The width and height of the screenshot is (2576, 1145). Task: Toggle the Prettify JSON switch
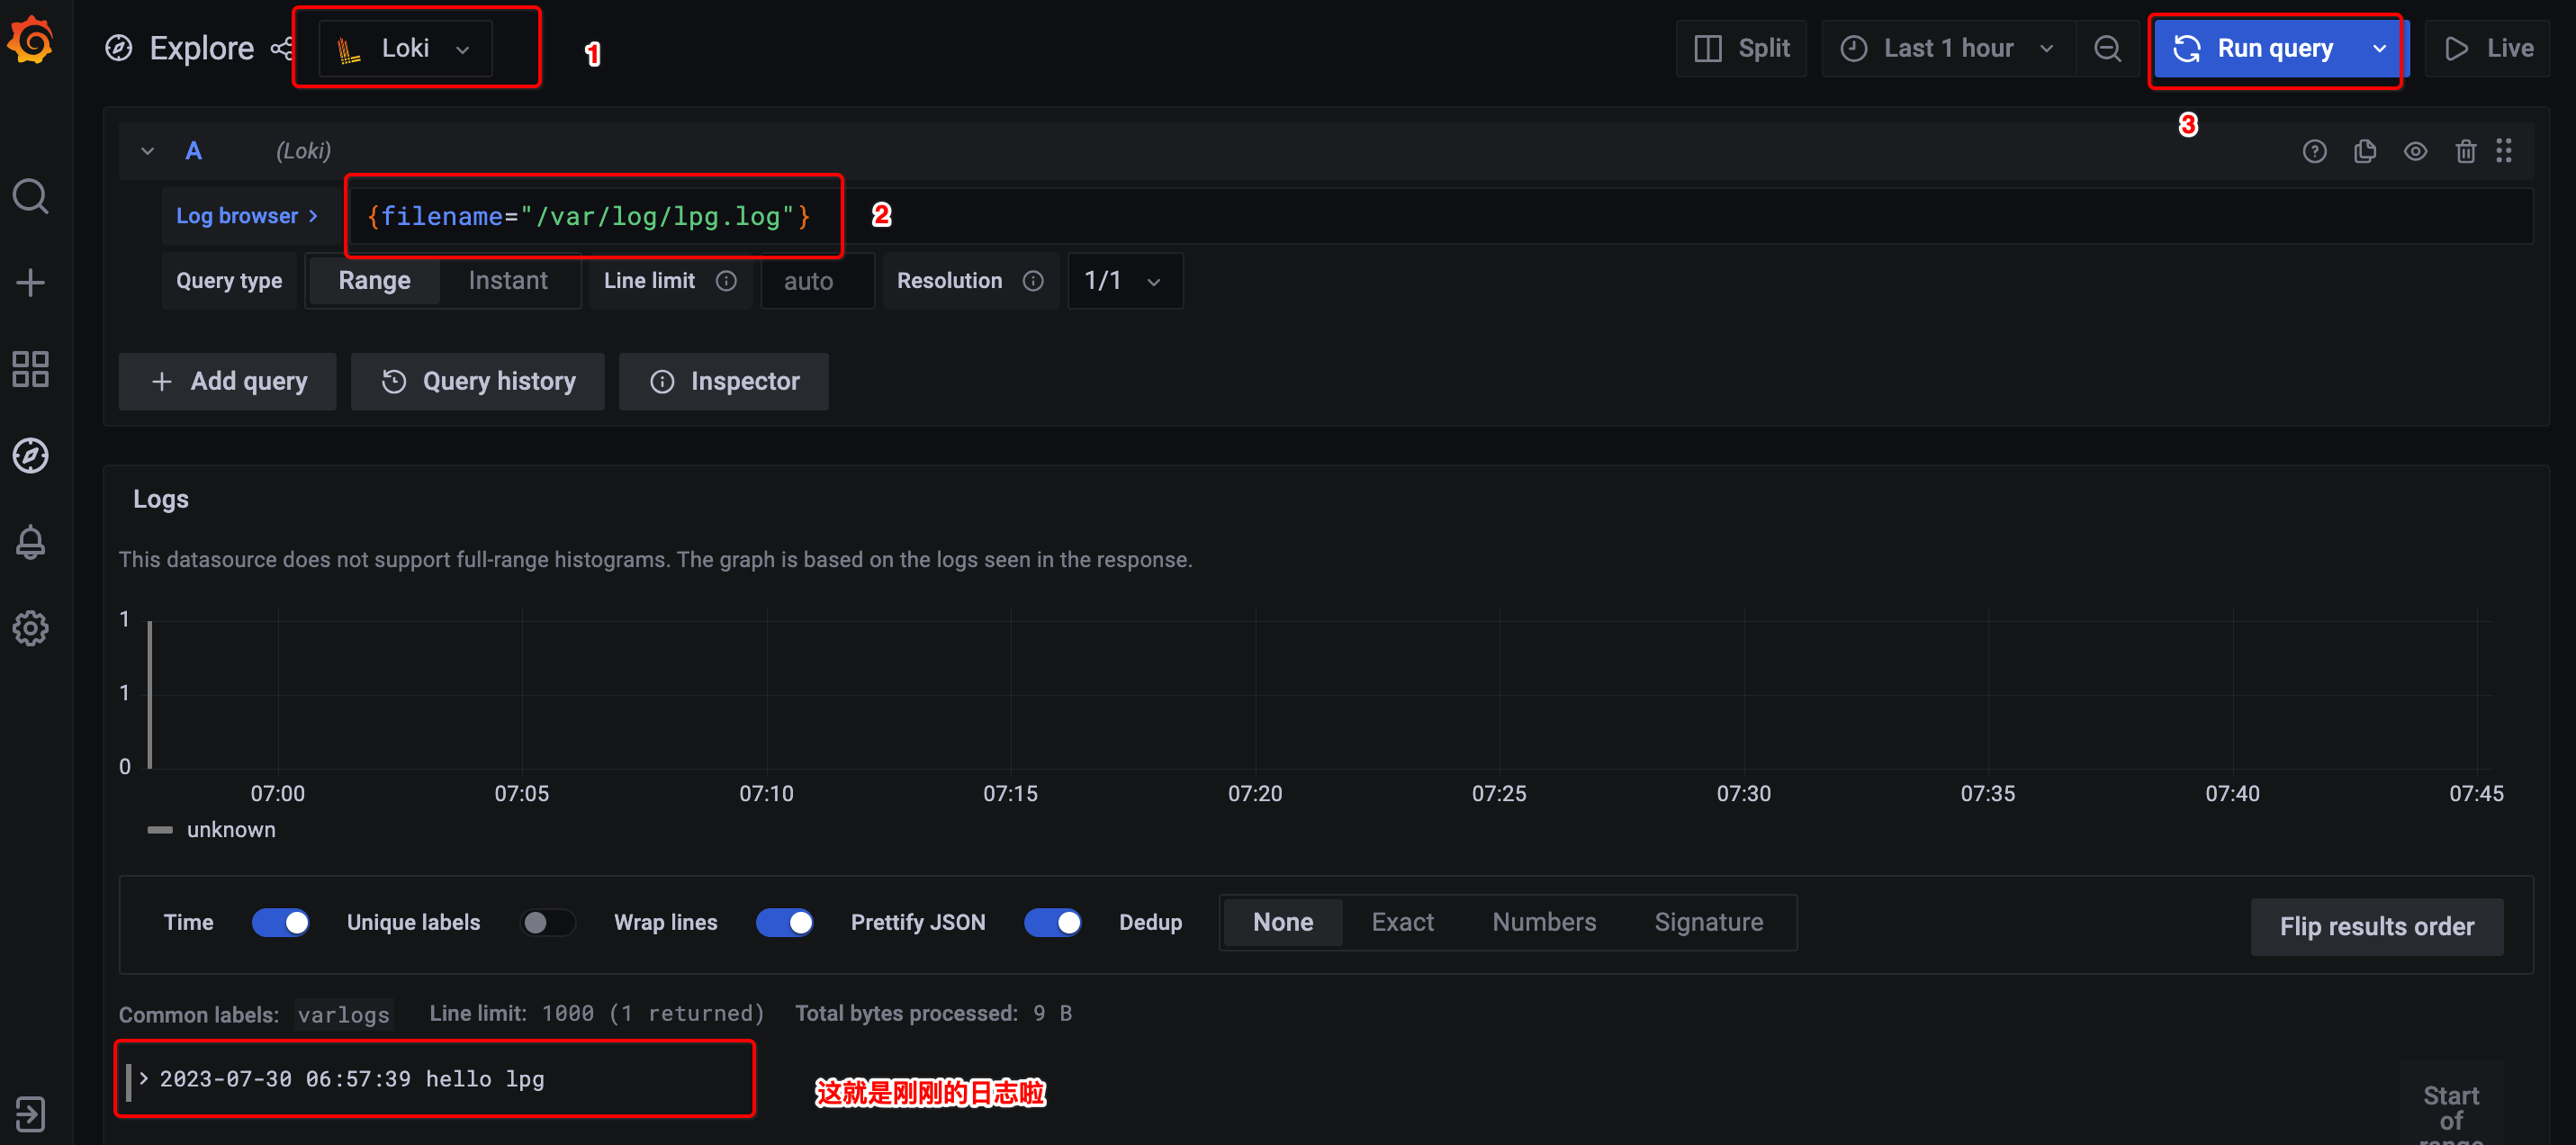point(1052,922)
